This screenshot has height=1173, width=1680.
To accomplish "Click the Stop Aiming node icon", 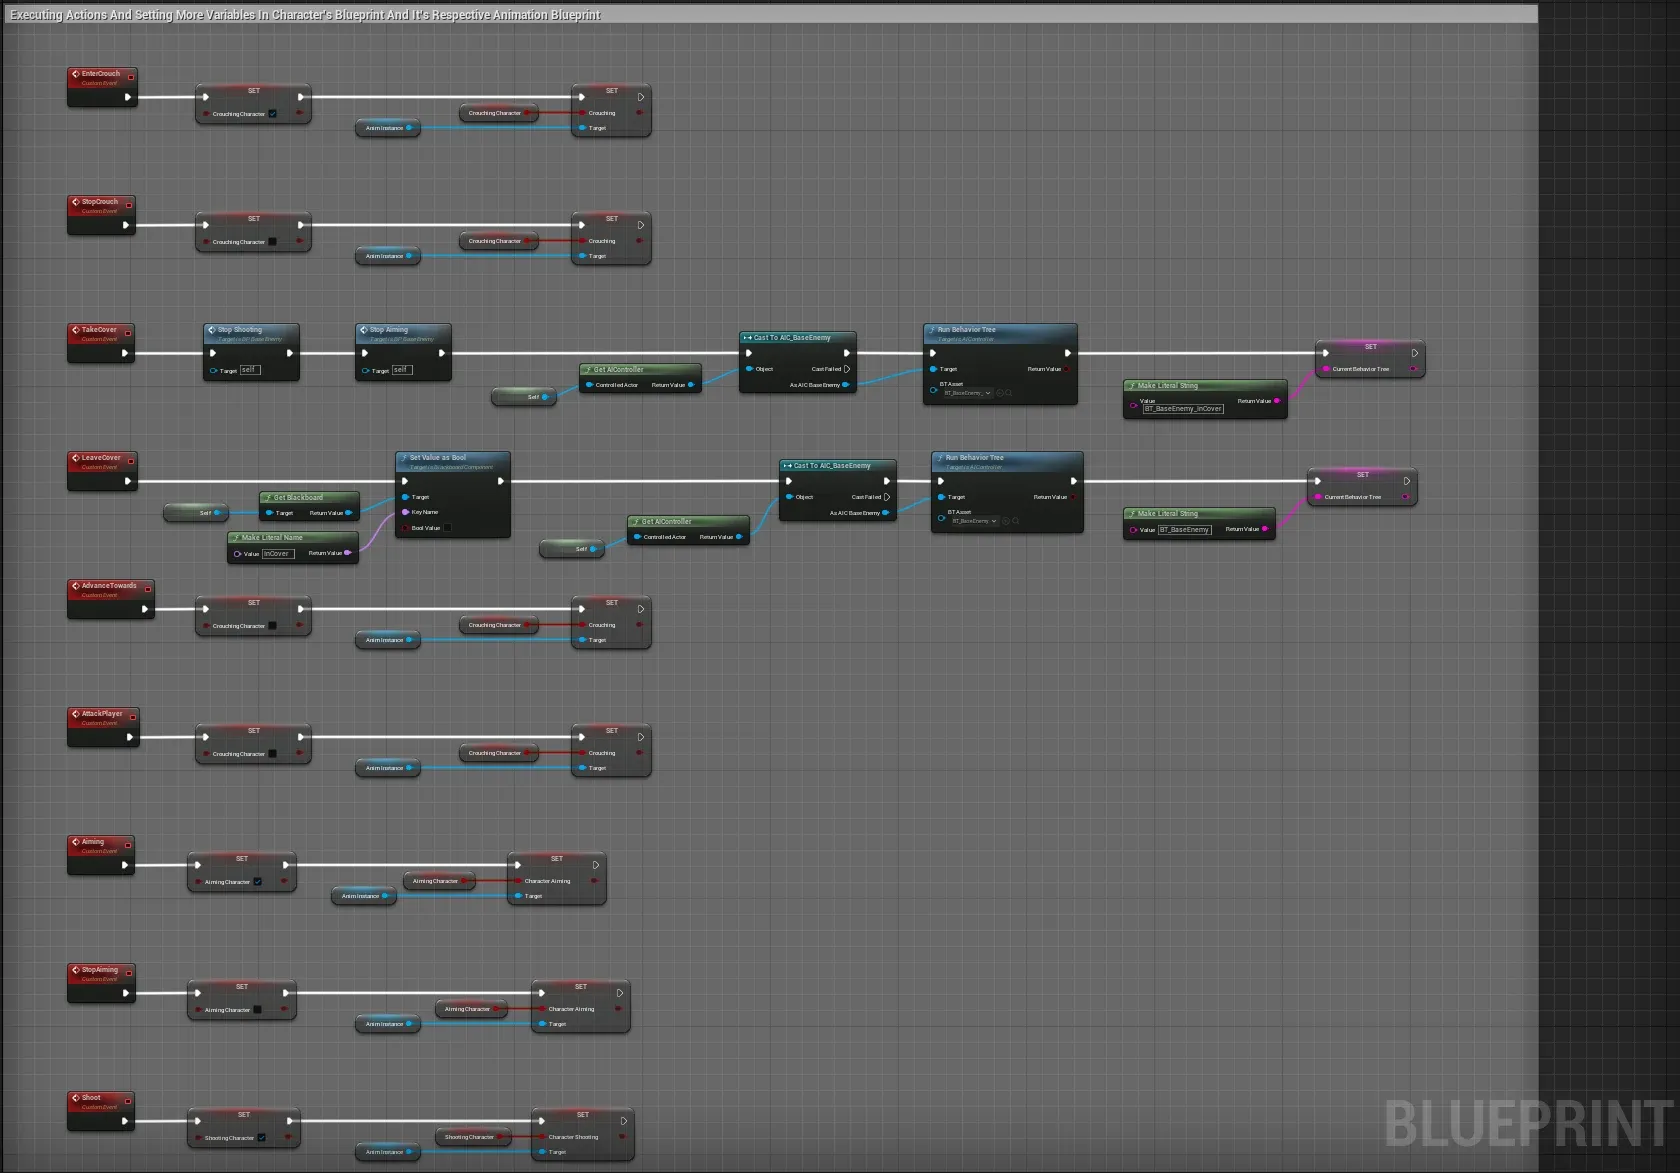I will click(364, 330).
